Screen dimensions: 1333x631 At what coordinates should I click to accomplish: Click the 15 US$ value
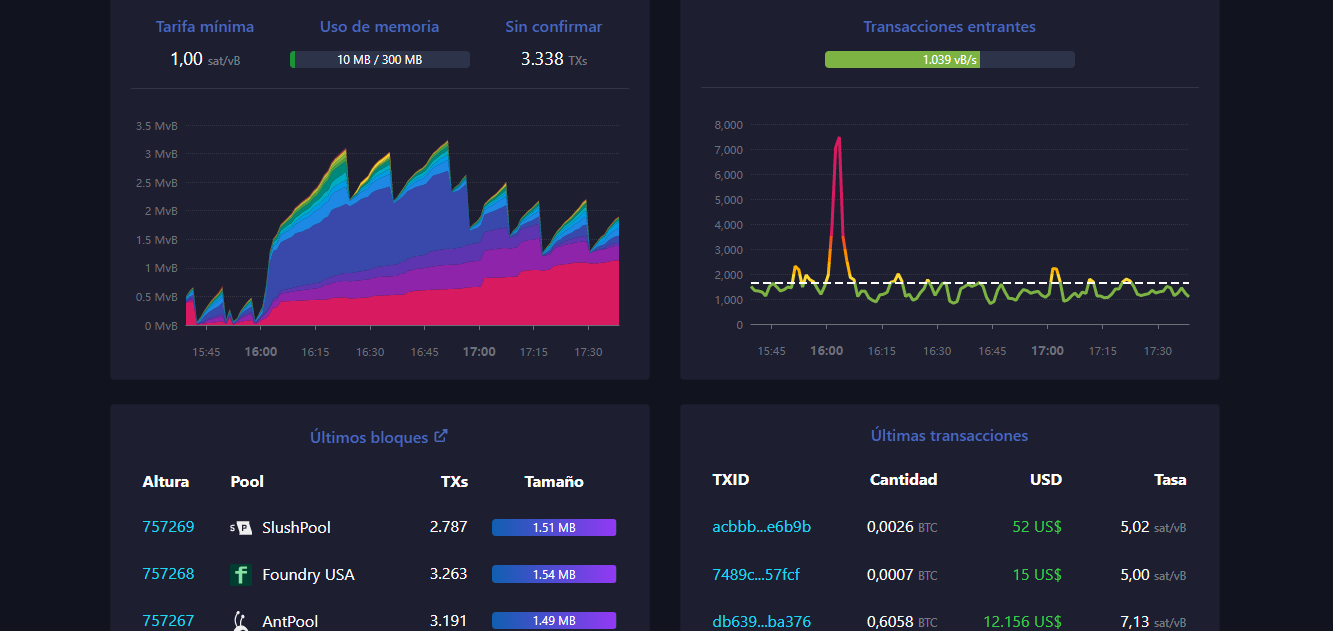[1037, 574]
